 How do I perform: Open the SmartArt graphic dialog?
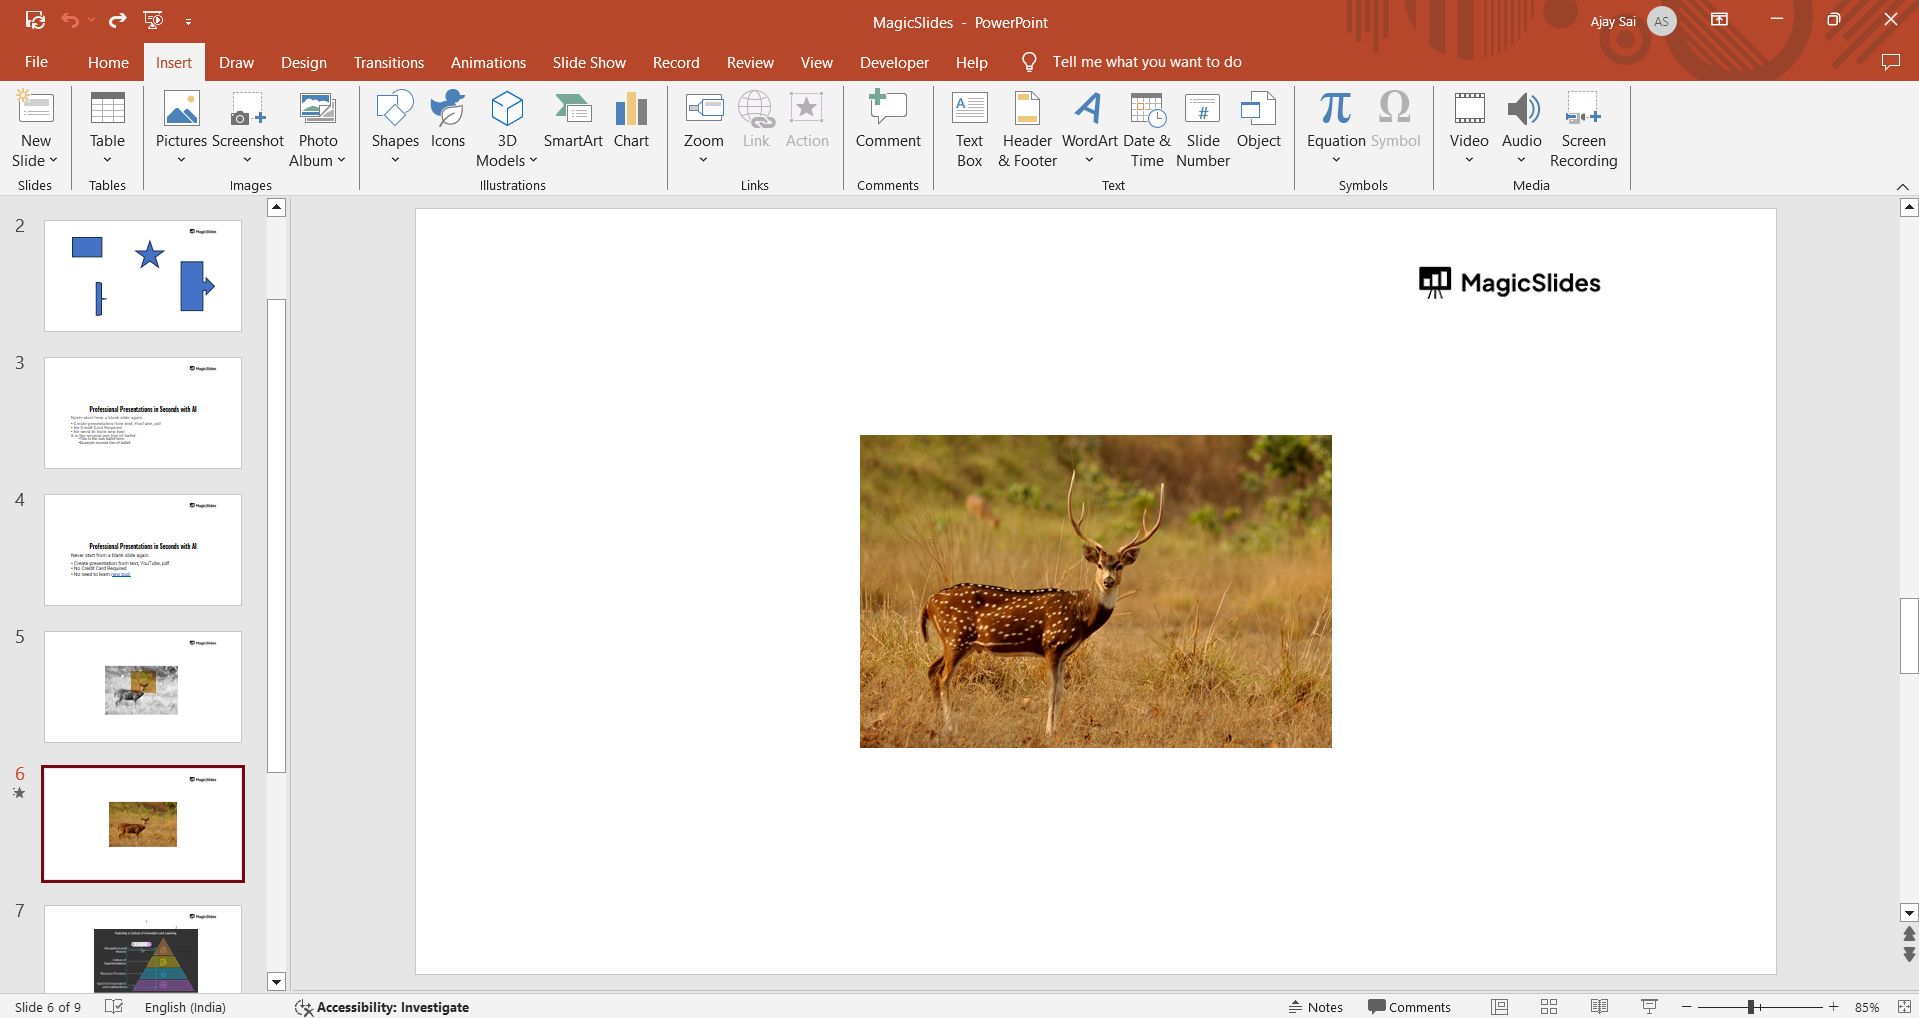tap(573, 122)
